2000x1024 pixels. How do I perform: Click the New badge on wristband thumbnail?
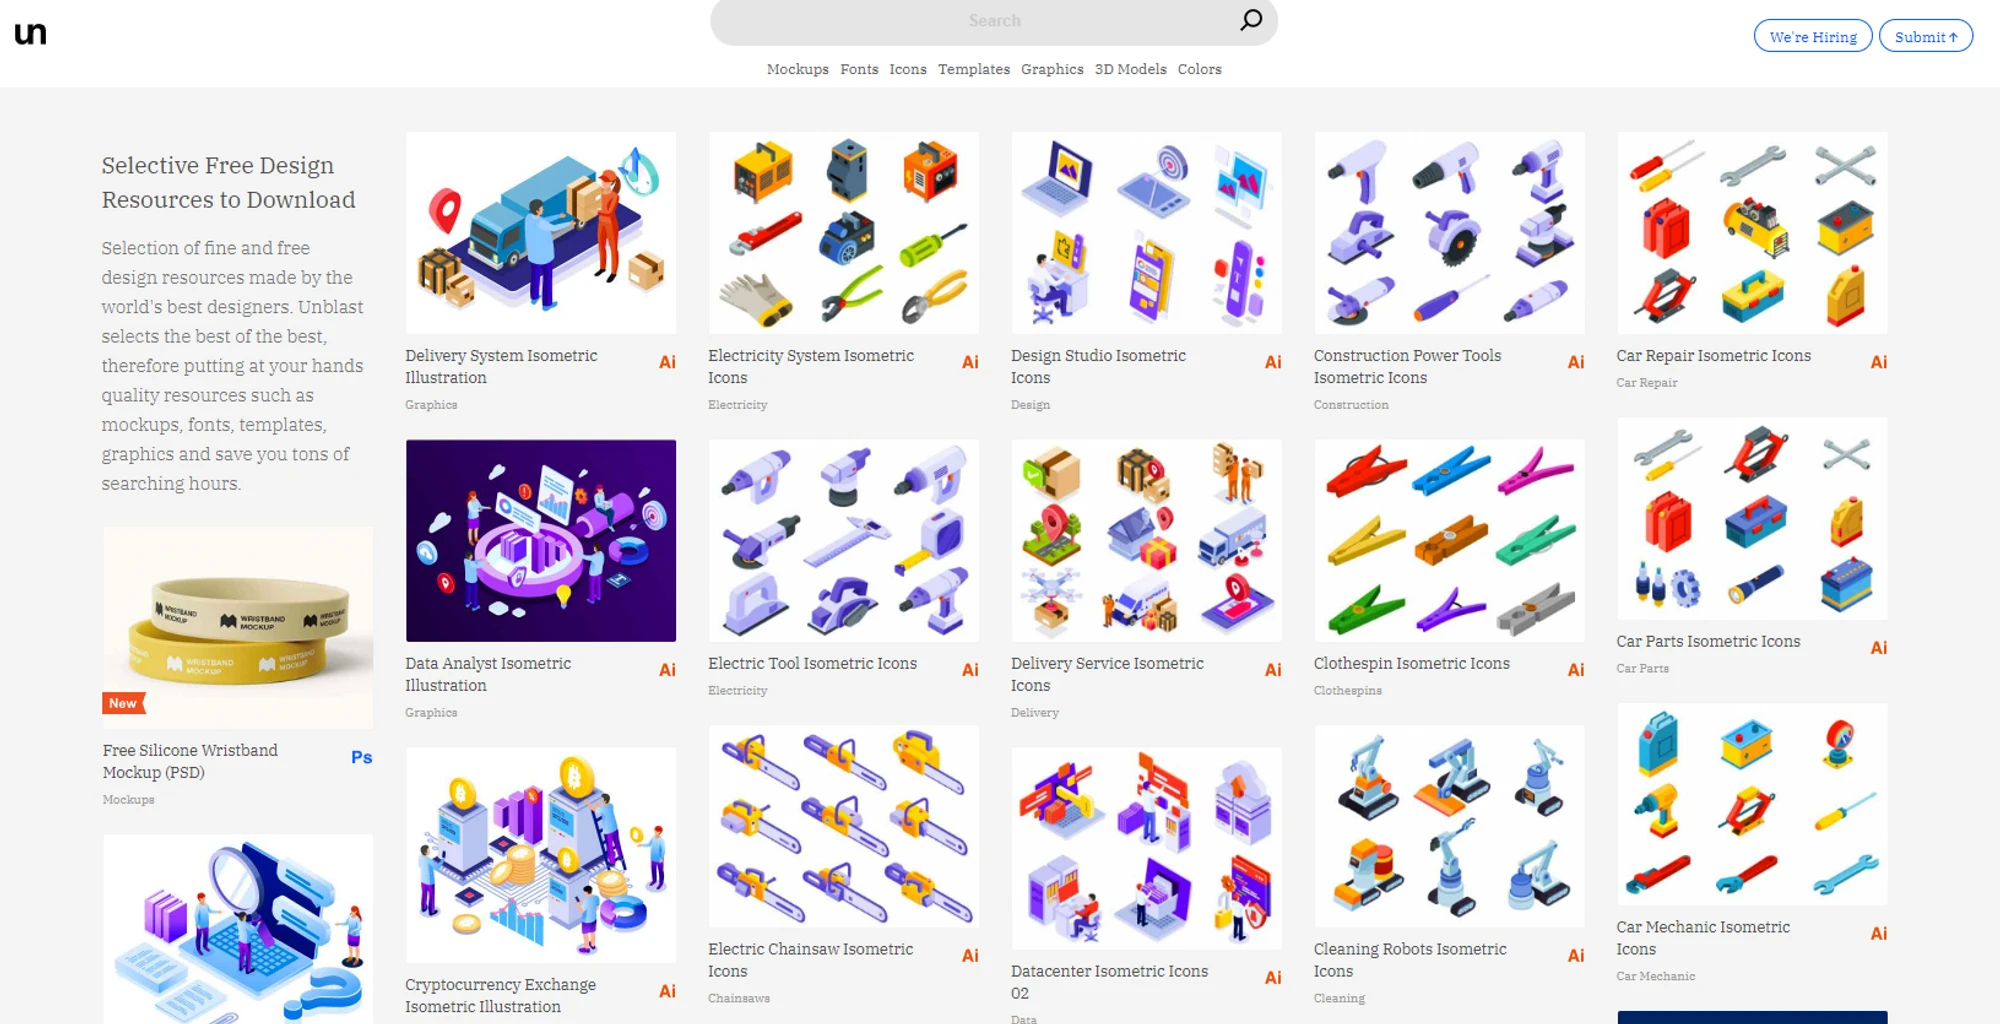coord(123,703)
